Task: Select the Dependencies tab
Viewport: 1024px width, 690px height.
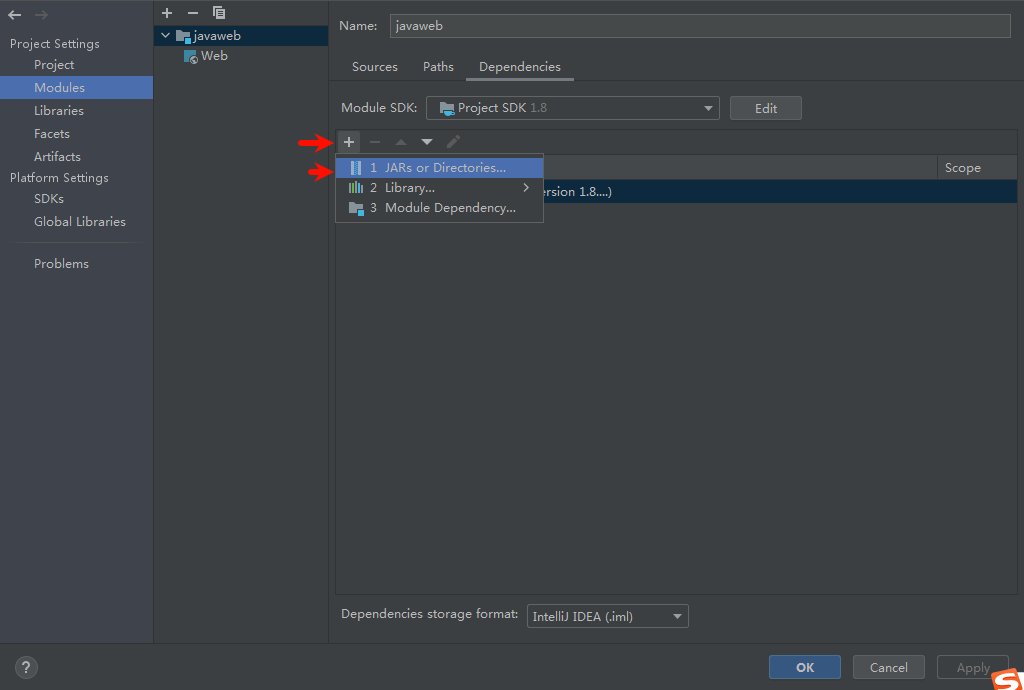Action: [x=520, y=67]
